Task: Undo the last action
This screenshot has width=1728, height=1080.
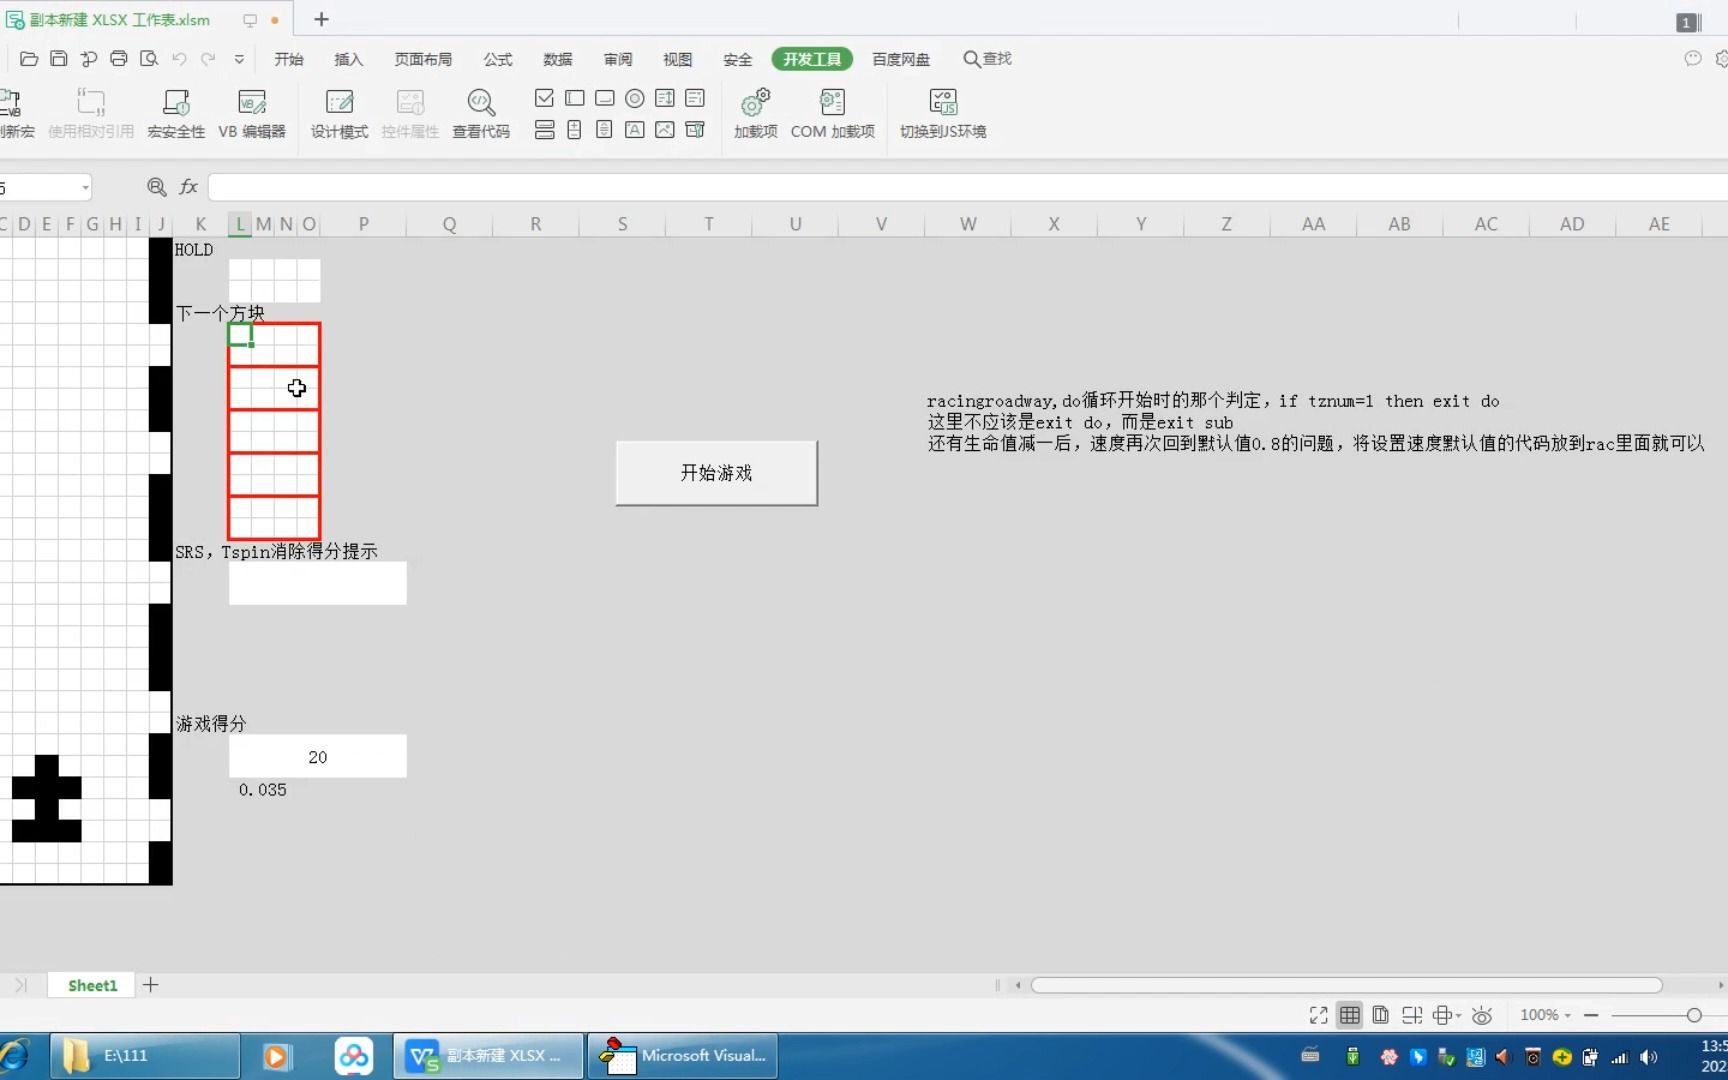Action: [179, 59]
